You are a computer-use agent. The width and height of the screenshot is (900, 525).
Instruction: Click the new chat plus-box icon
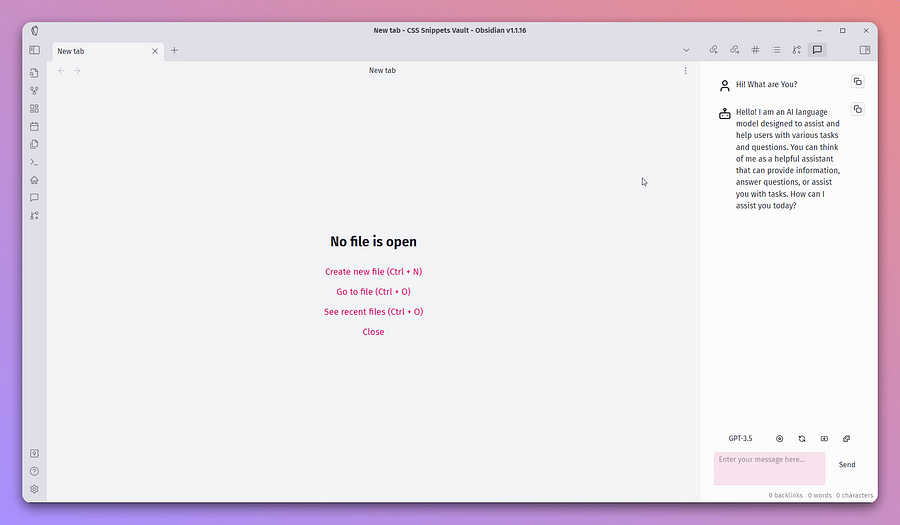coord(824,438)
